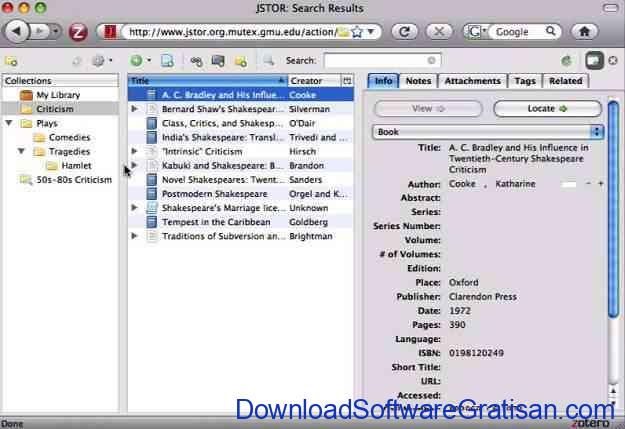Open the Actions gear menu
This screenshot has height=429, width=625.
pyautogui.click(x=98, y=61)
